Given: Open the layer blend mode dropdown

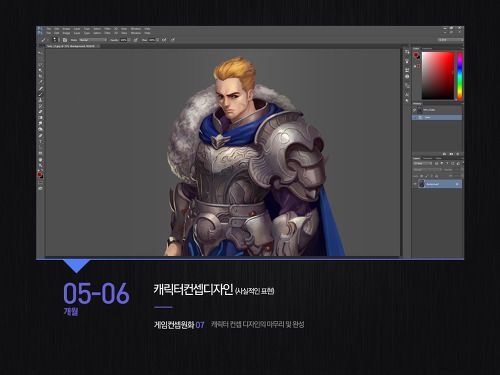Looking at the screenshot, I should click(x=427, y=170).
